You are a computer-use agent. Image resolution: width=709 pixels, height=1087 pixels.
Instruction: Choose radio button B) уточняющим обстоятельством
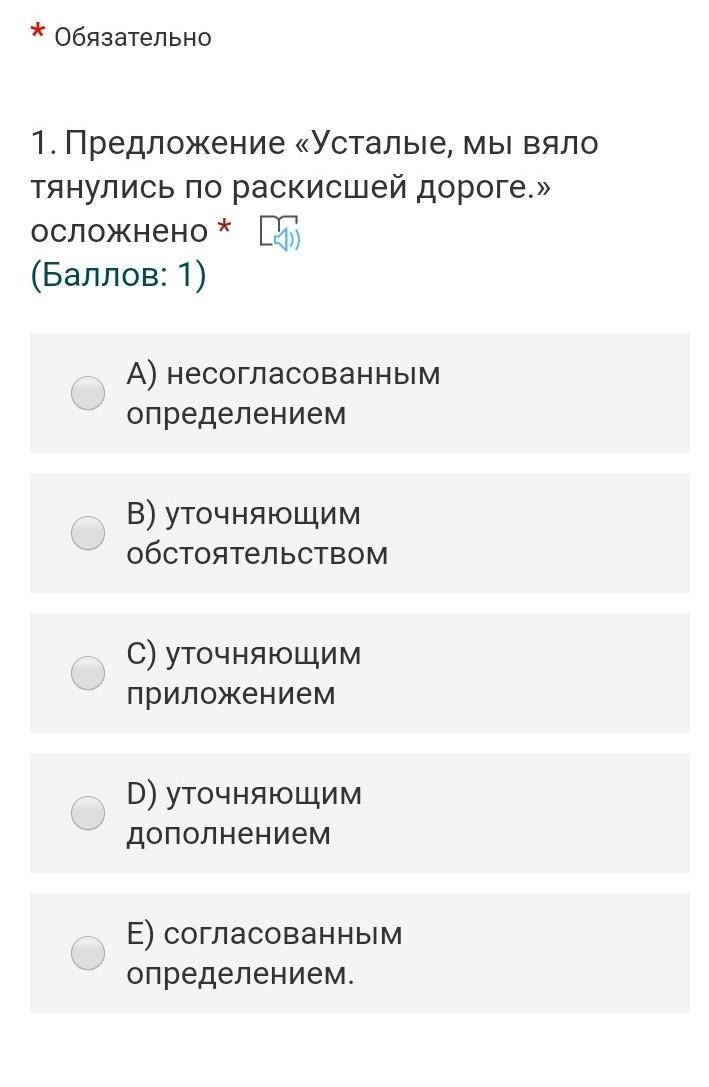click(88, 533)
